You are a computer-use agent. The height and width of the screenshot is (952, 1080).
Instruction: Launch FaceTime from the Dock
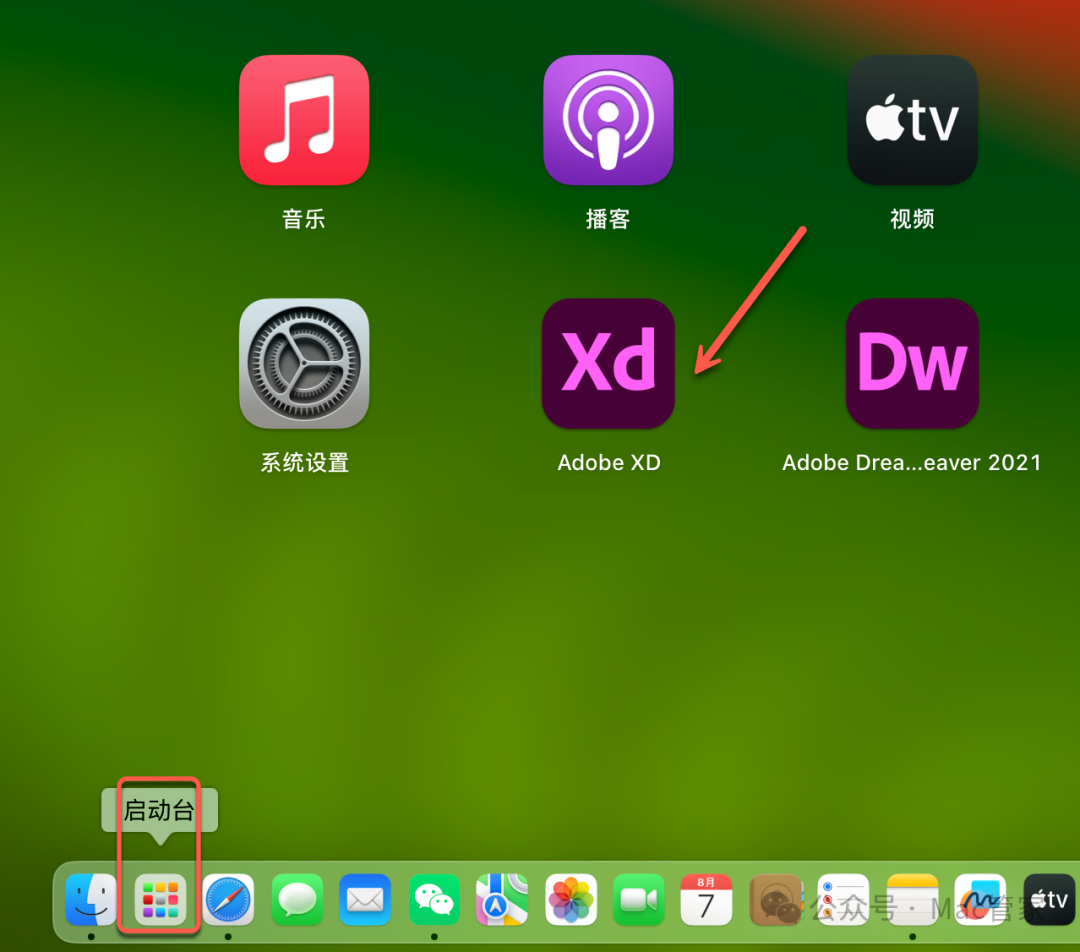[x=638, y=900]
